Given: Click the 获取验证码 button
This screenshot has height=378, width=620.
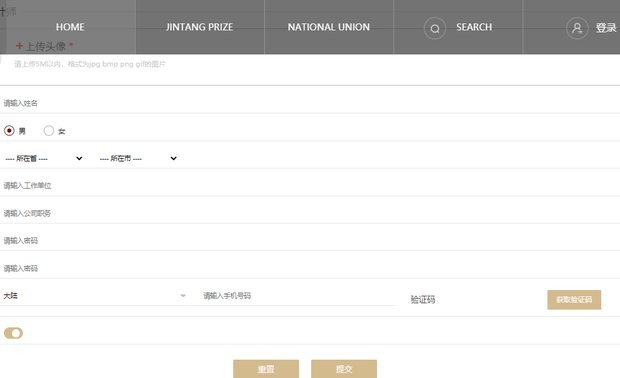Looking at the screenshot, I should (x=574, y=300).
